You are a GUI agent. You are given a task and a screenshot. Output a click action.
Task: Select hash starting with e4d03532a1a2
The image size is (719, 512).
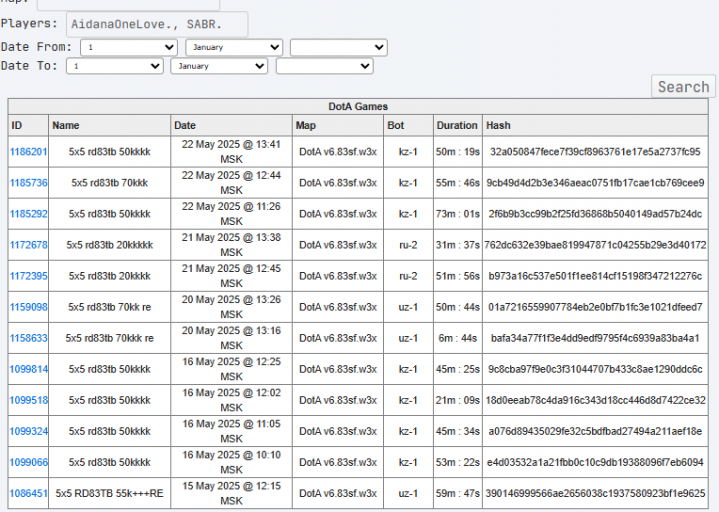[x=595, y=462]
